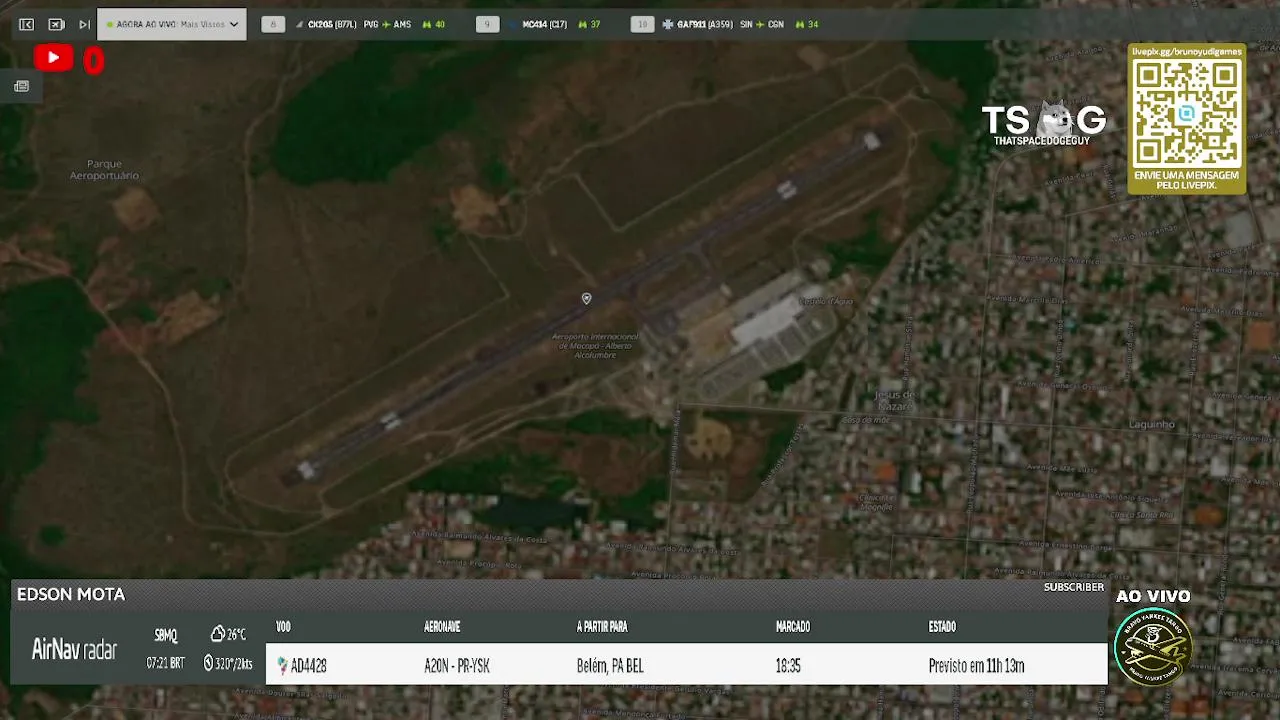Click SIN to CGN route text
The image size is (1280, 720).
(x=762, y=24)
